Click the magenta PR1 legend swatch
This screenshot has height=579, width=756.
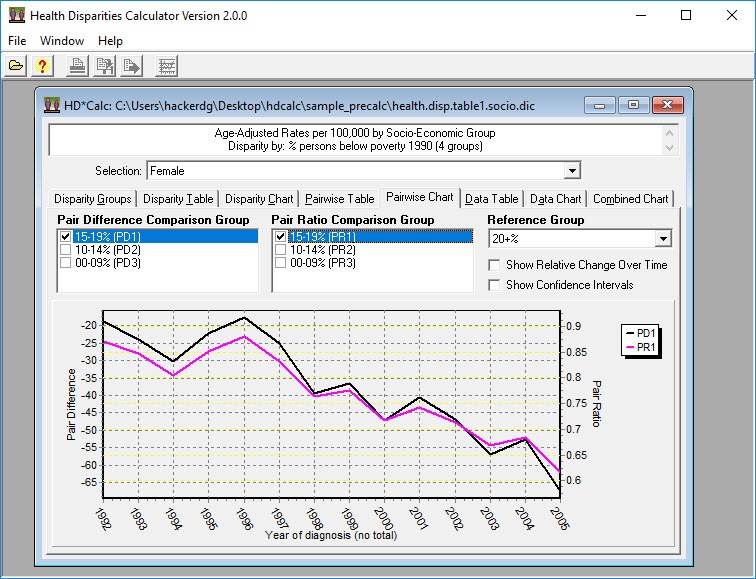[631, 347]
